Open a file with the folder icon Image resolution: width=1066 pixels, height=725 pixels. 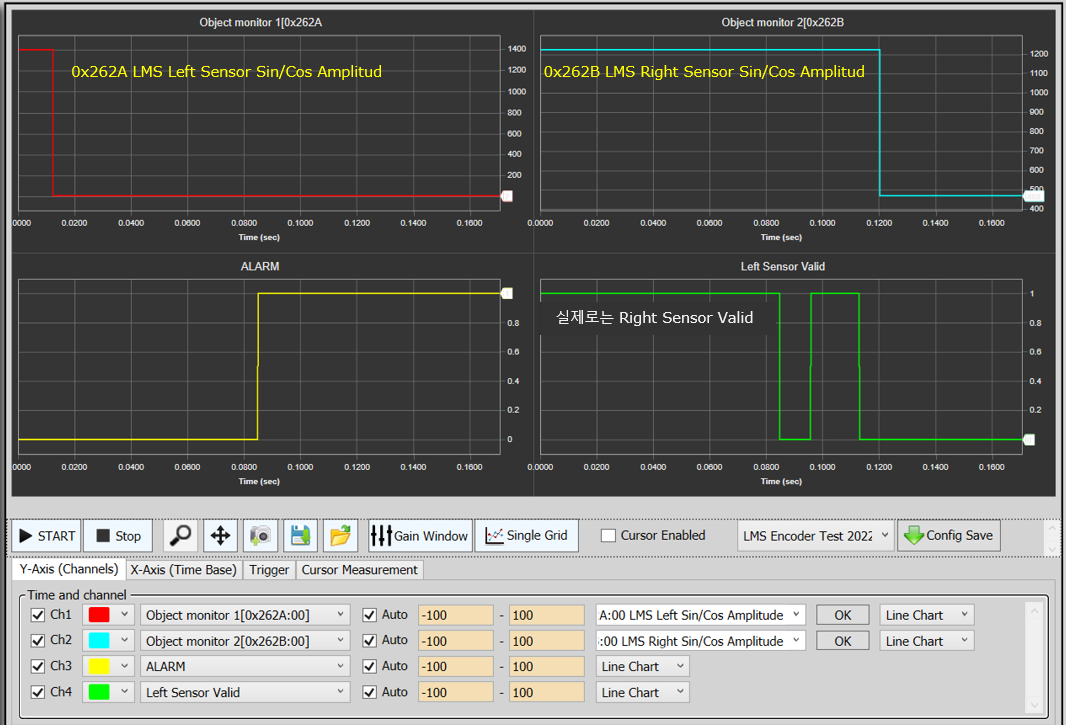click(x=340, y=536)
